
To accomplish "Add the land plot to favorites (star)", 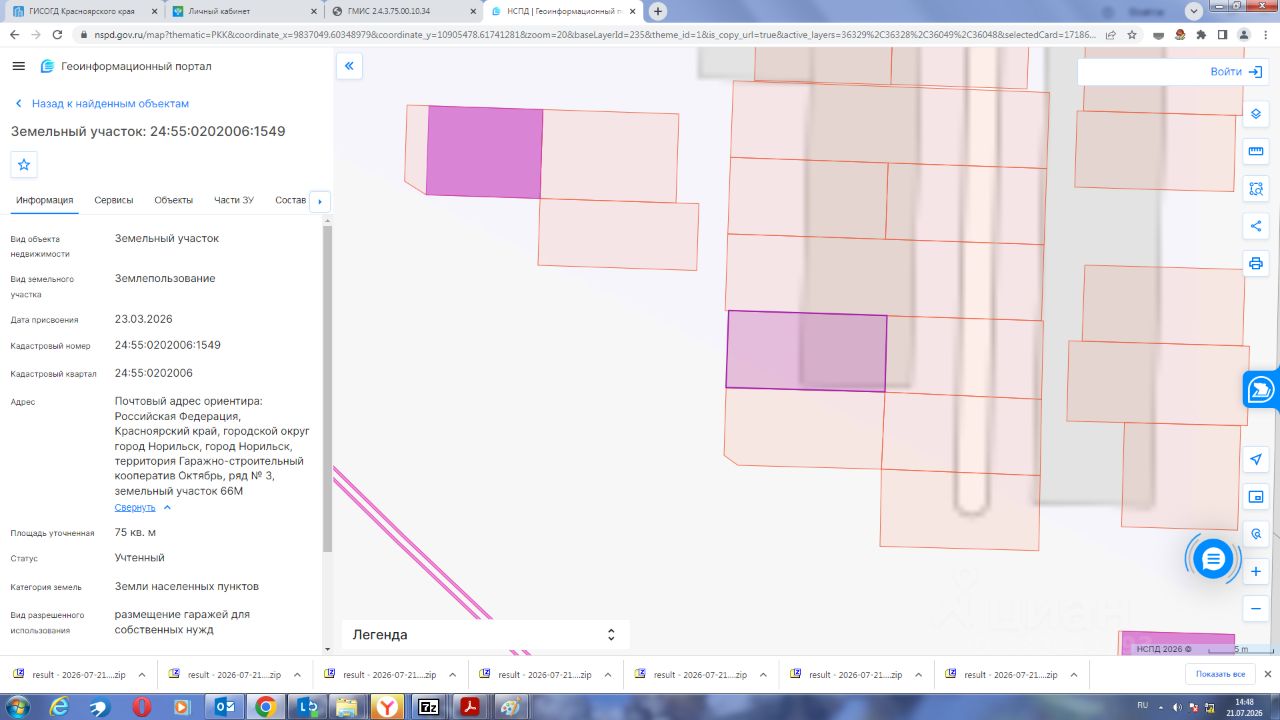I will [24, 164].
